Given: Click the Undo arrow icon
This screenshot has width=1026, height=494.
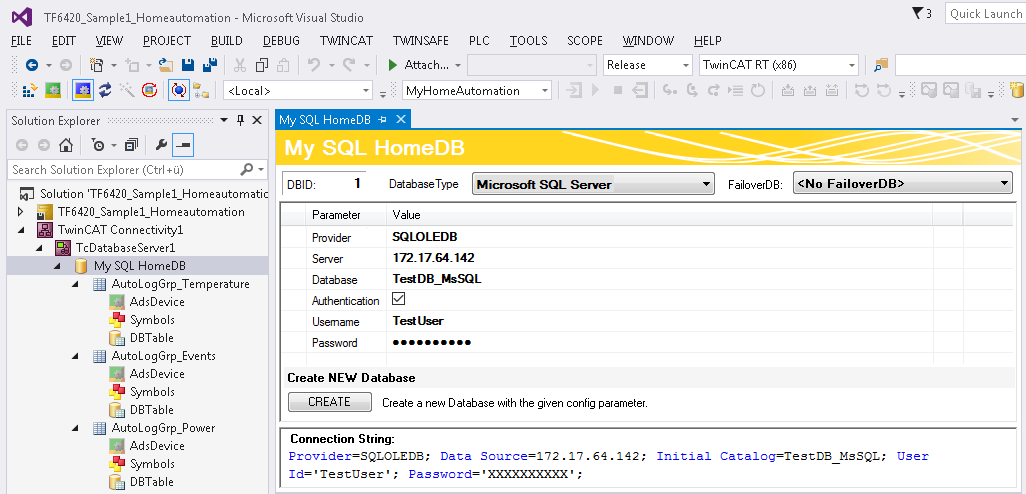Looking at the screenshot, I should pos(314,65).
